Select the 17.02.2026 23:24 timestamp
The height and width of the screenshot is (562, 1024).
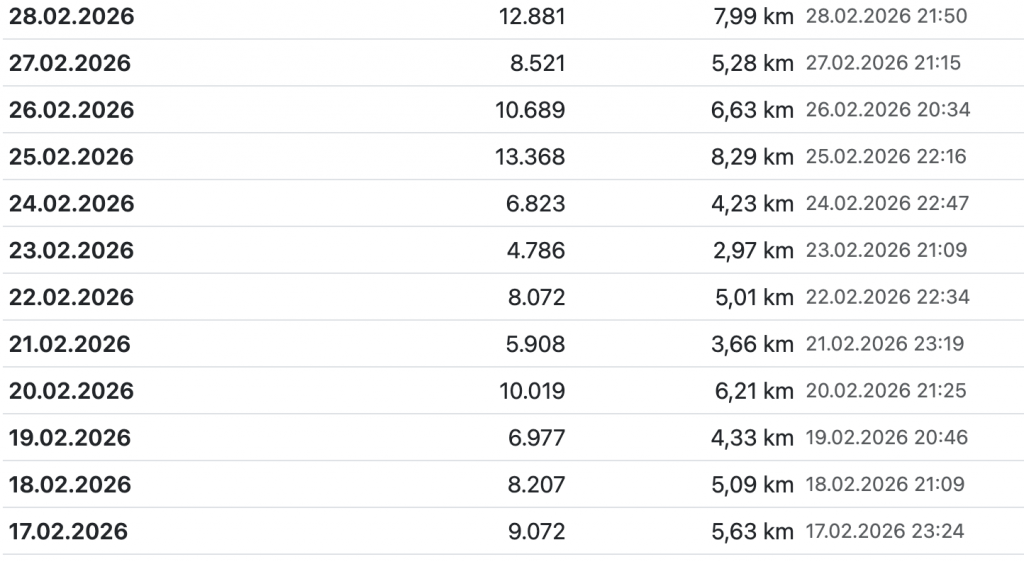tap(885, 531)
